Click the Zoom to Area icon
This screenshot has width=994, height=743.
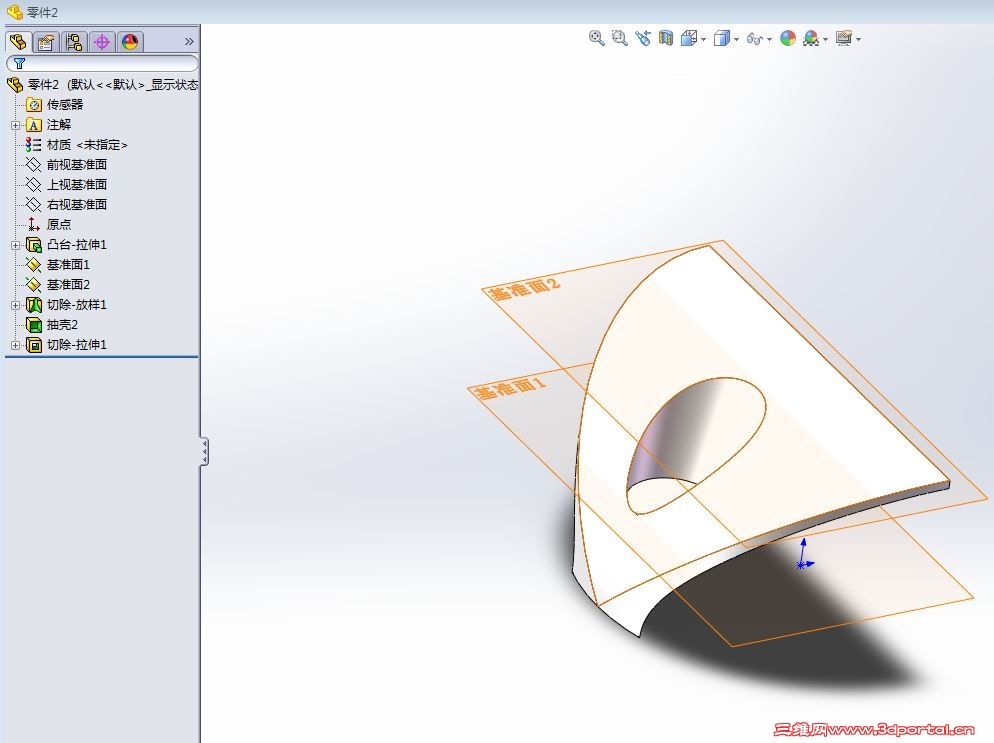[619, 38]
